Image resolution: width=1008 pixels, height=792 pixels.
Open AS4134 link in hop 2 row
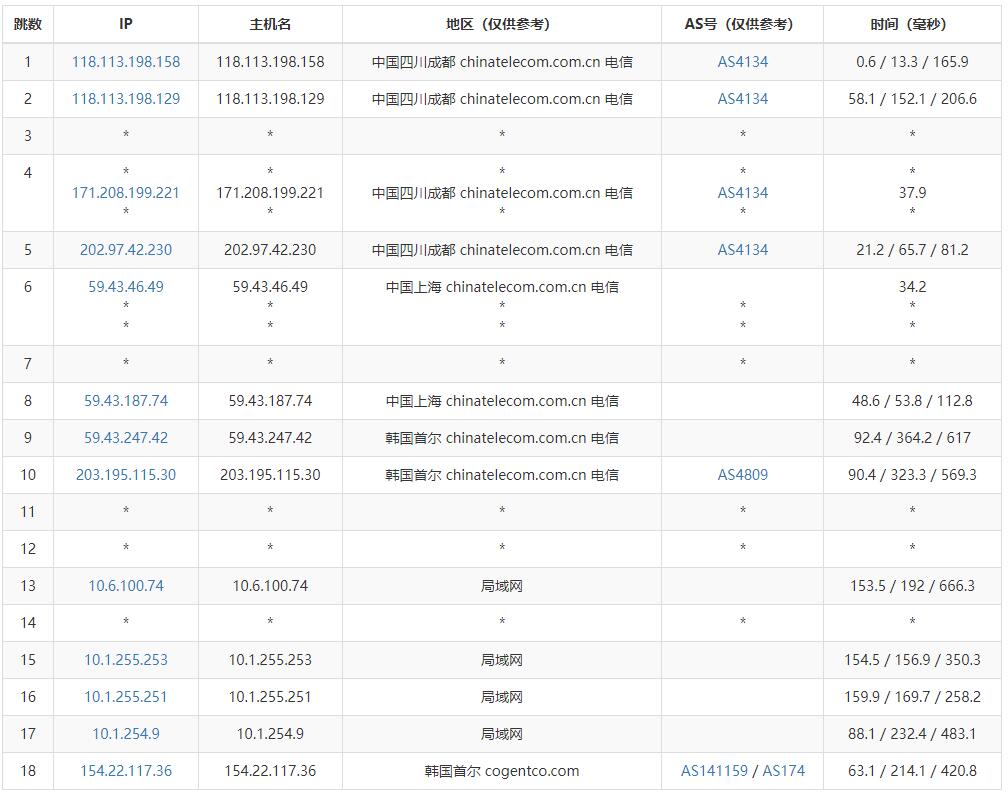[742, 98]
